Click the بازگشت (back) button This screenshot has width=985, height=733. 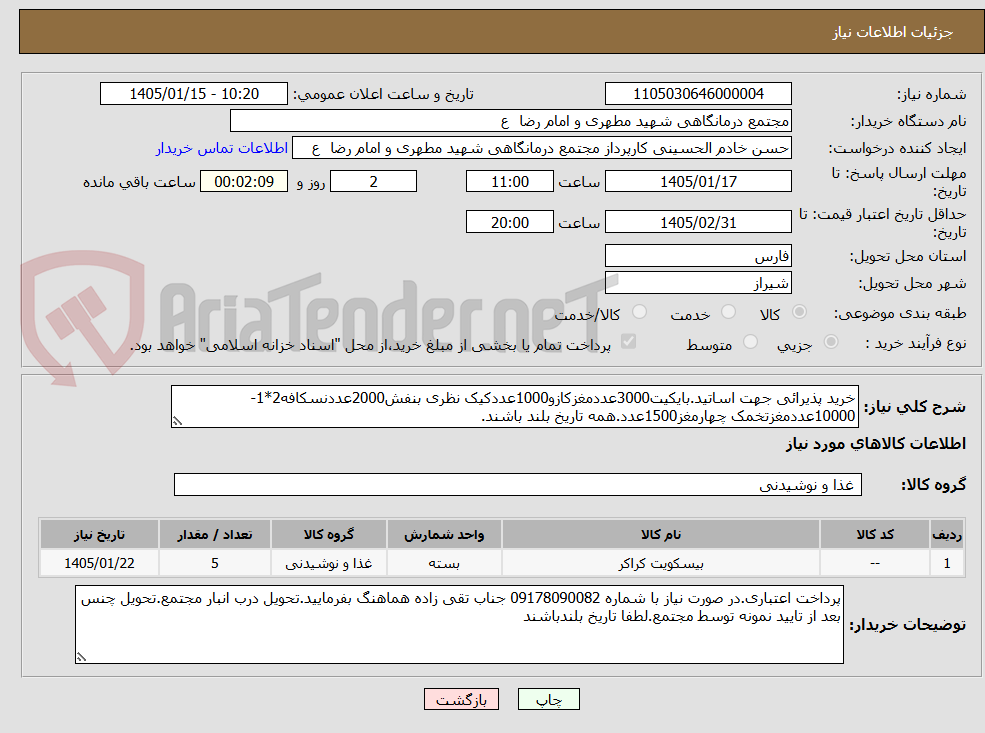pos(461,699)
